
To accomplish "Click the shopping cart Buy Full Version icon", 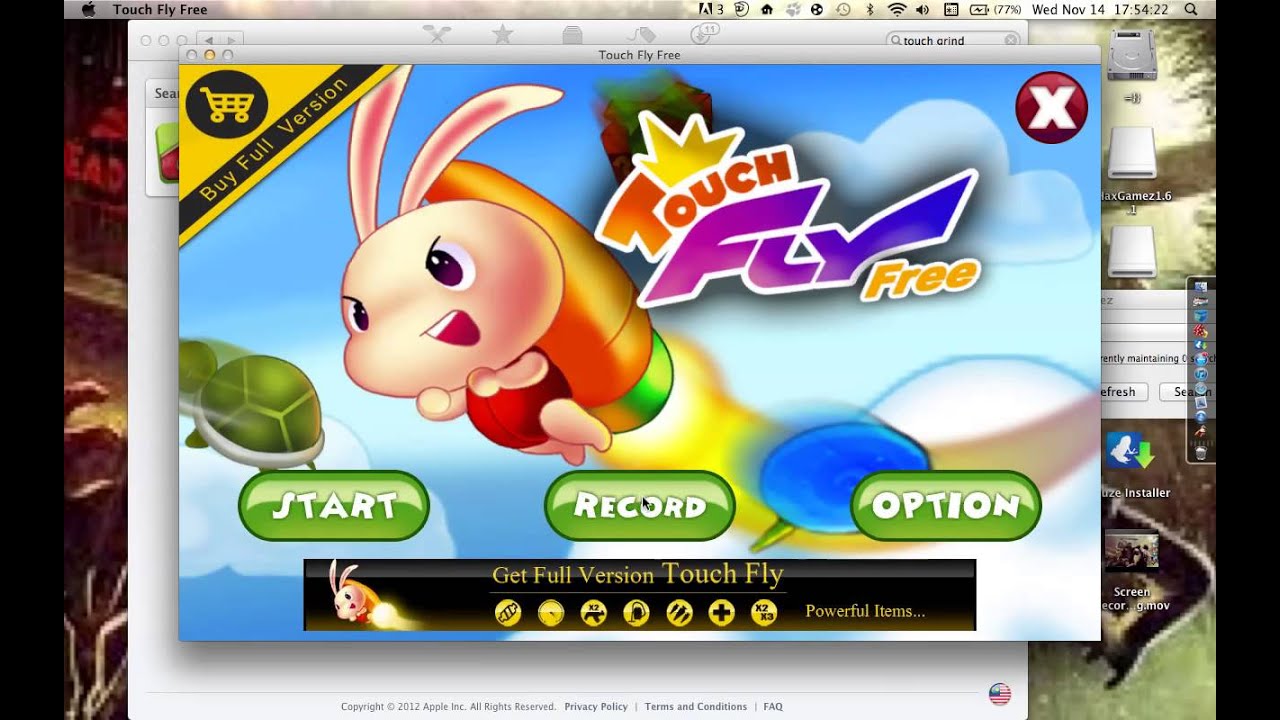I will 227,104.
